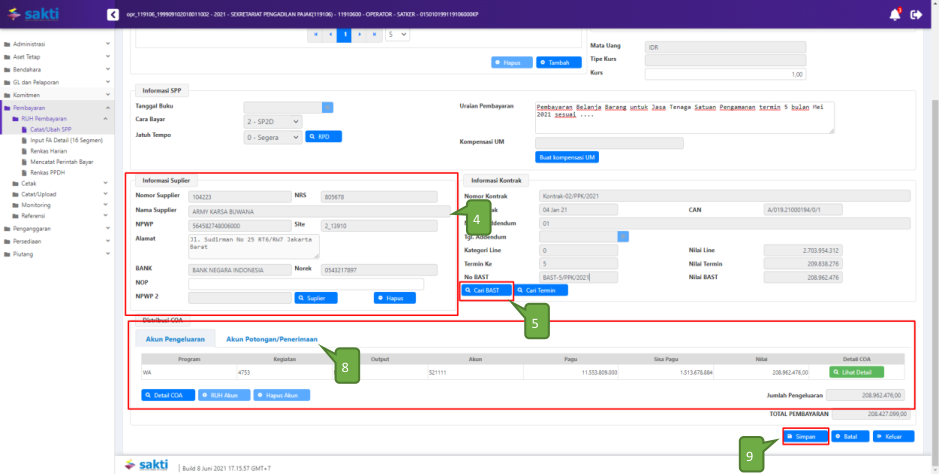
Task: Open Tanggal Buku calendar picker icon
Action: [x=327, y=107]
